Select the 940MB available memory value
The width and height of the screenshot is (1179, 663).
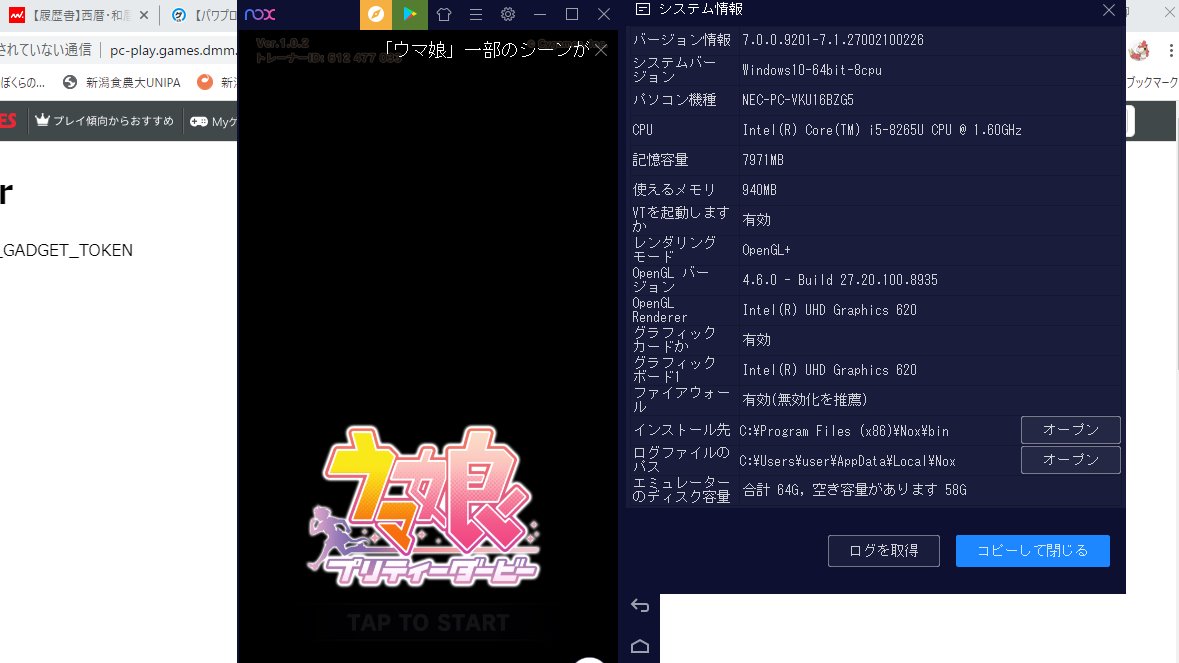[759, 190]
